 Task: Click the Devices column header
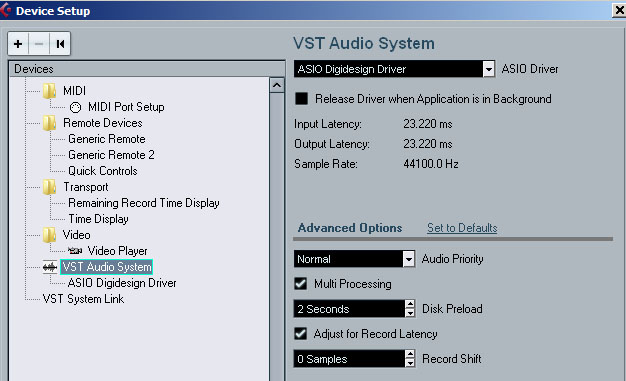(x=147, y=69)
